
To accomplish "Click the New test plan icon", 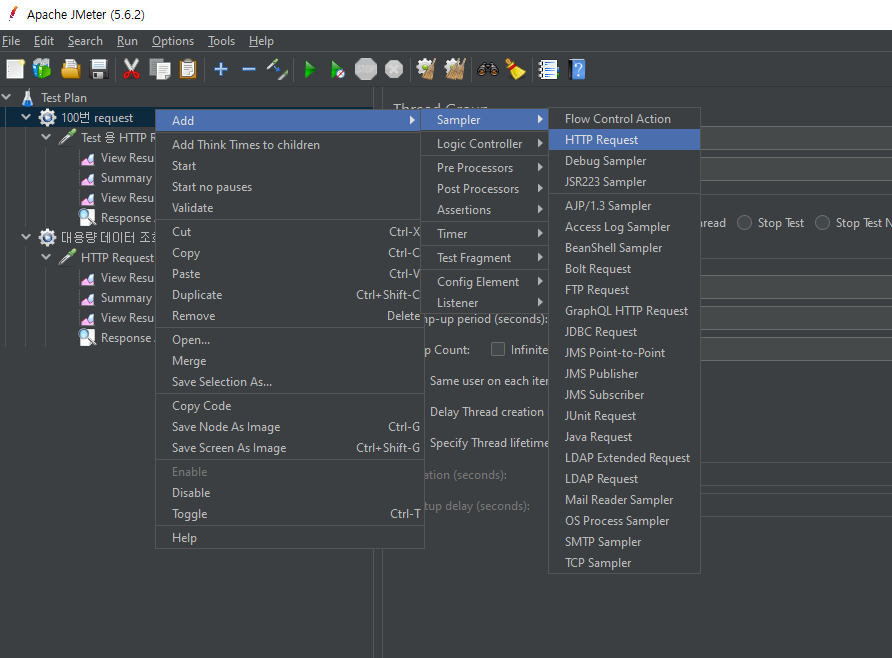I will [15, 69].
